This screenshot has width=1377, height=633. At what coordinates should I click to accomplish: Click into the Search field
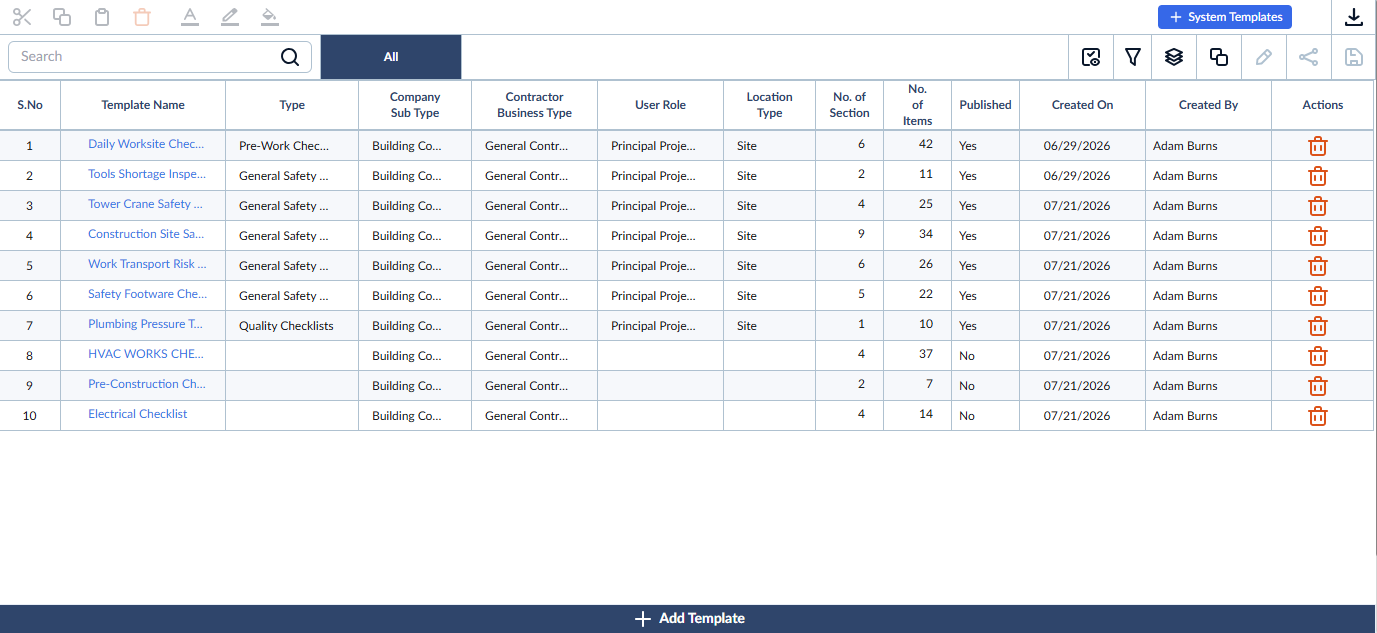click(x=145, y=57)
